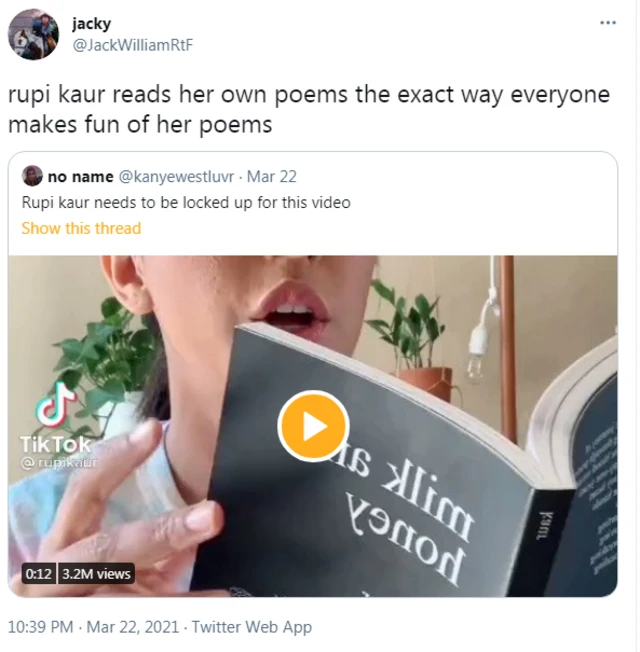
Task: Open the quoted tweet's Mar 22 date
Action: click(272, 177)
